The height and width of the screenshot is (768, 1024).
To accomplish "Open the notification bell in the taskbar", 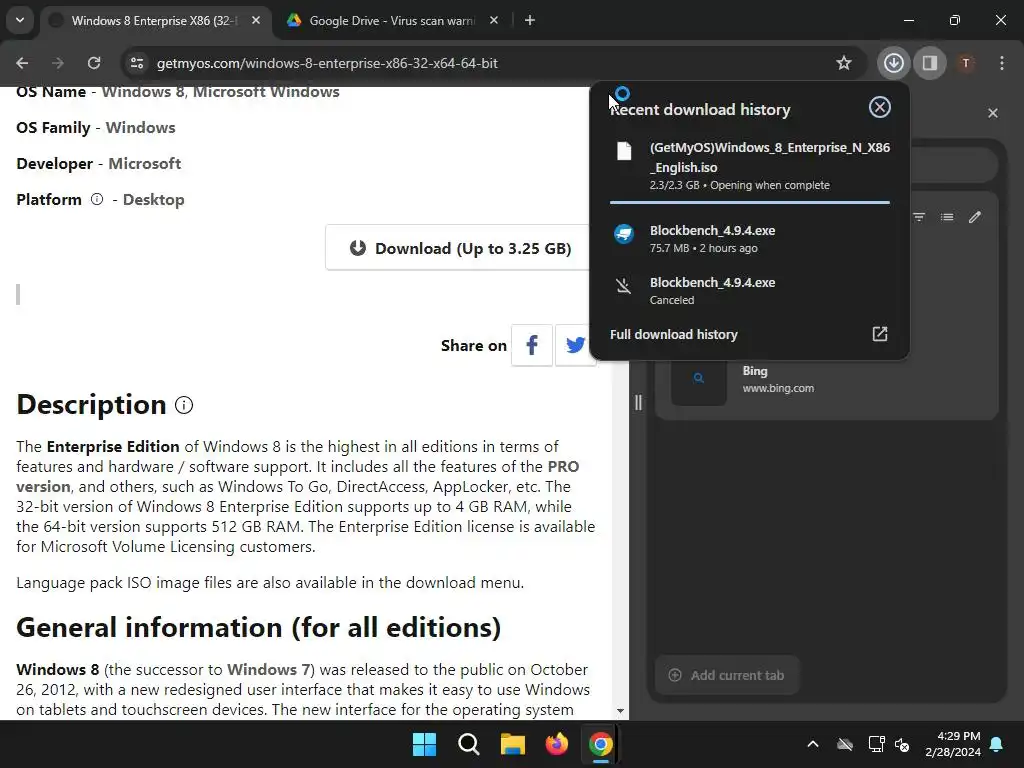I will point(997,744).
